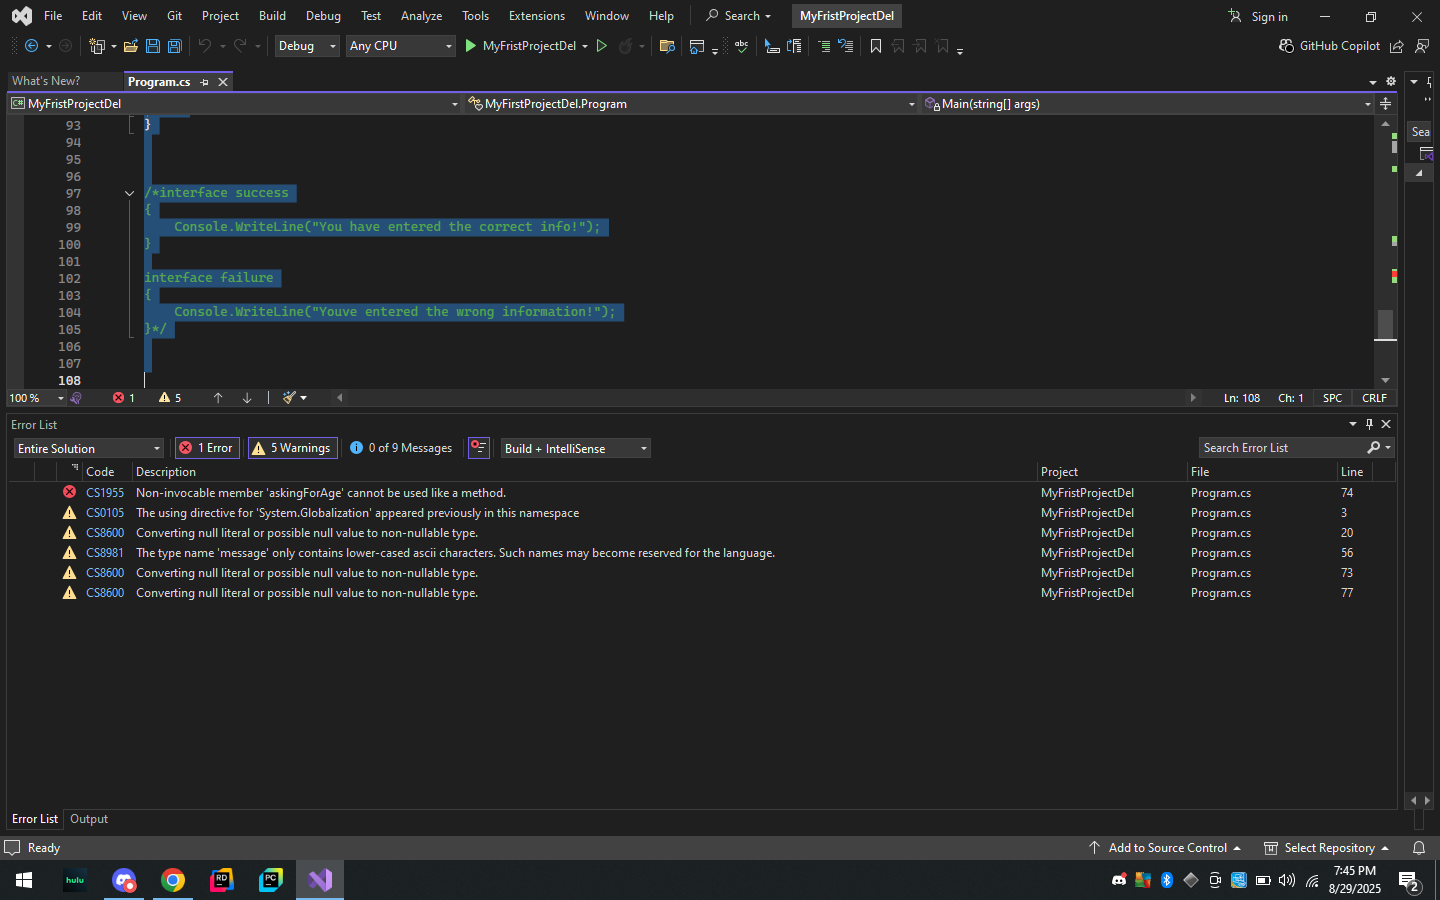Click the Search box in title bar
The image size is (1440, 900).
739,16
